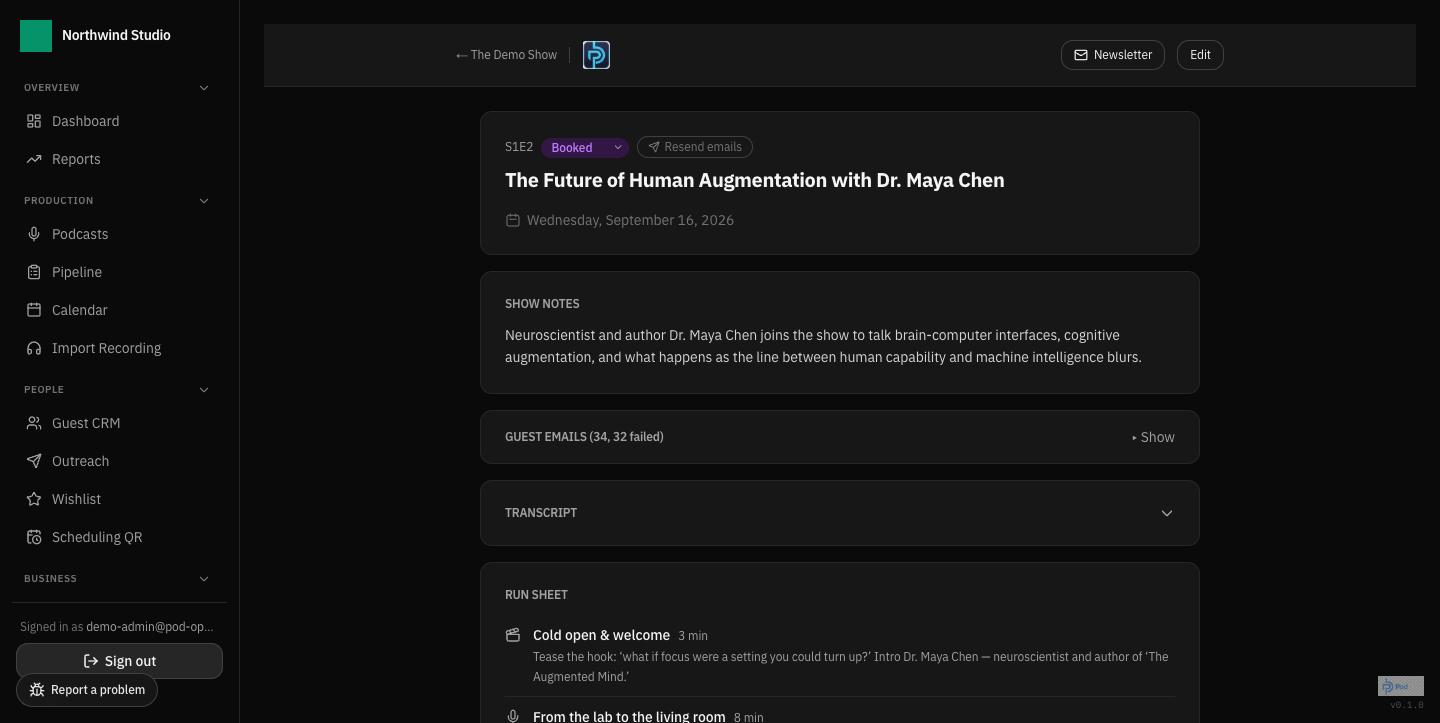The image size is (1440, 723).
Task: Click the Show Notes heading
Action: [542, 304]
